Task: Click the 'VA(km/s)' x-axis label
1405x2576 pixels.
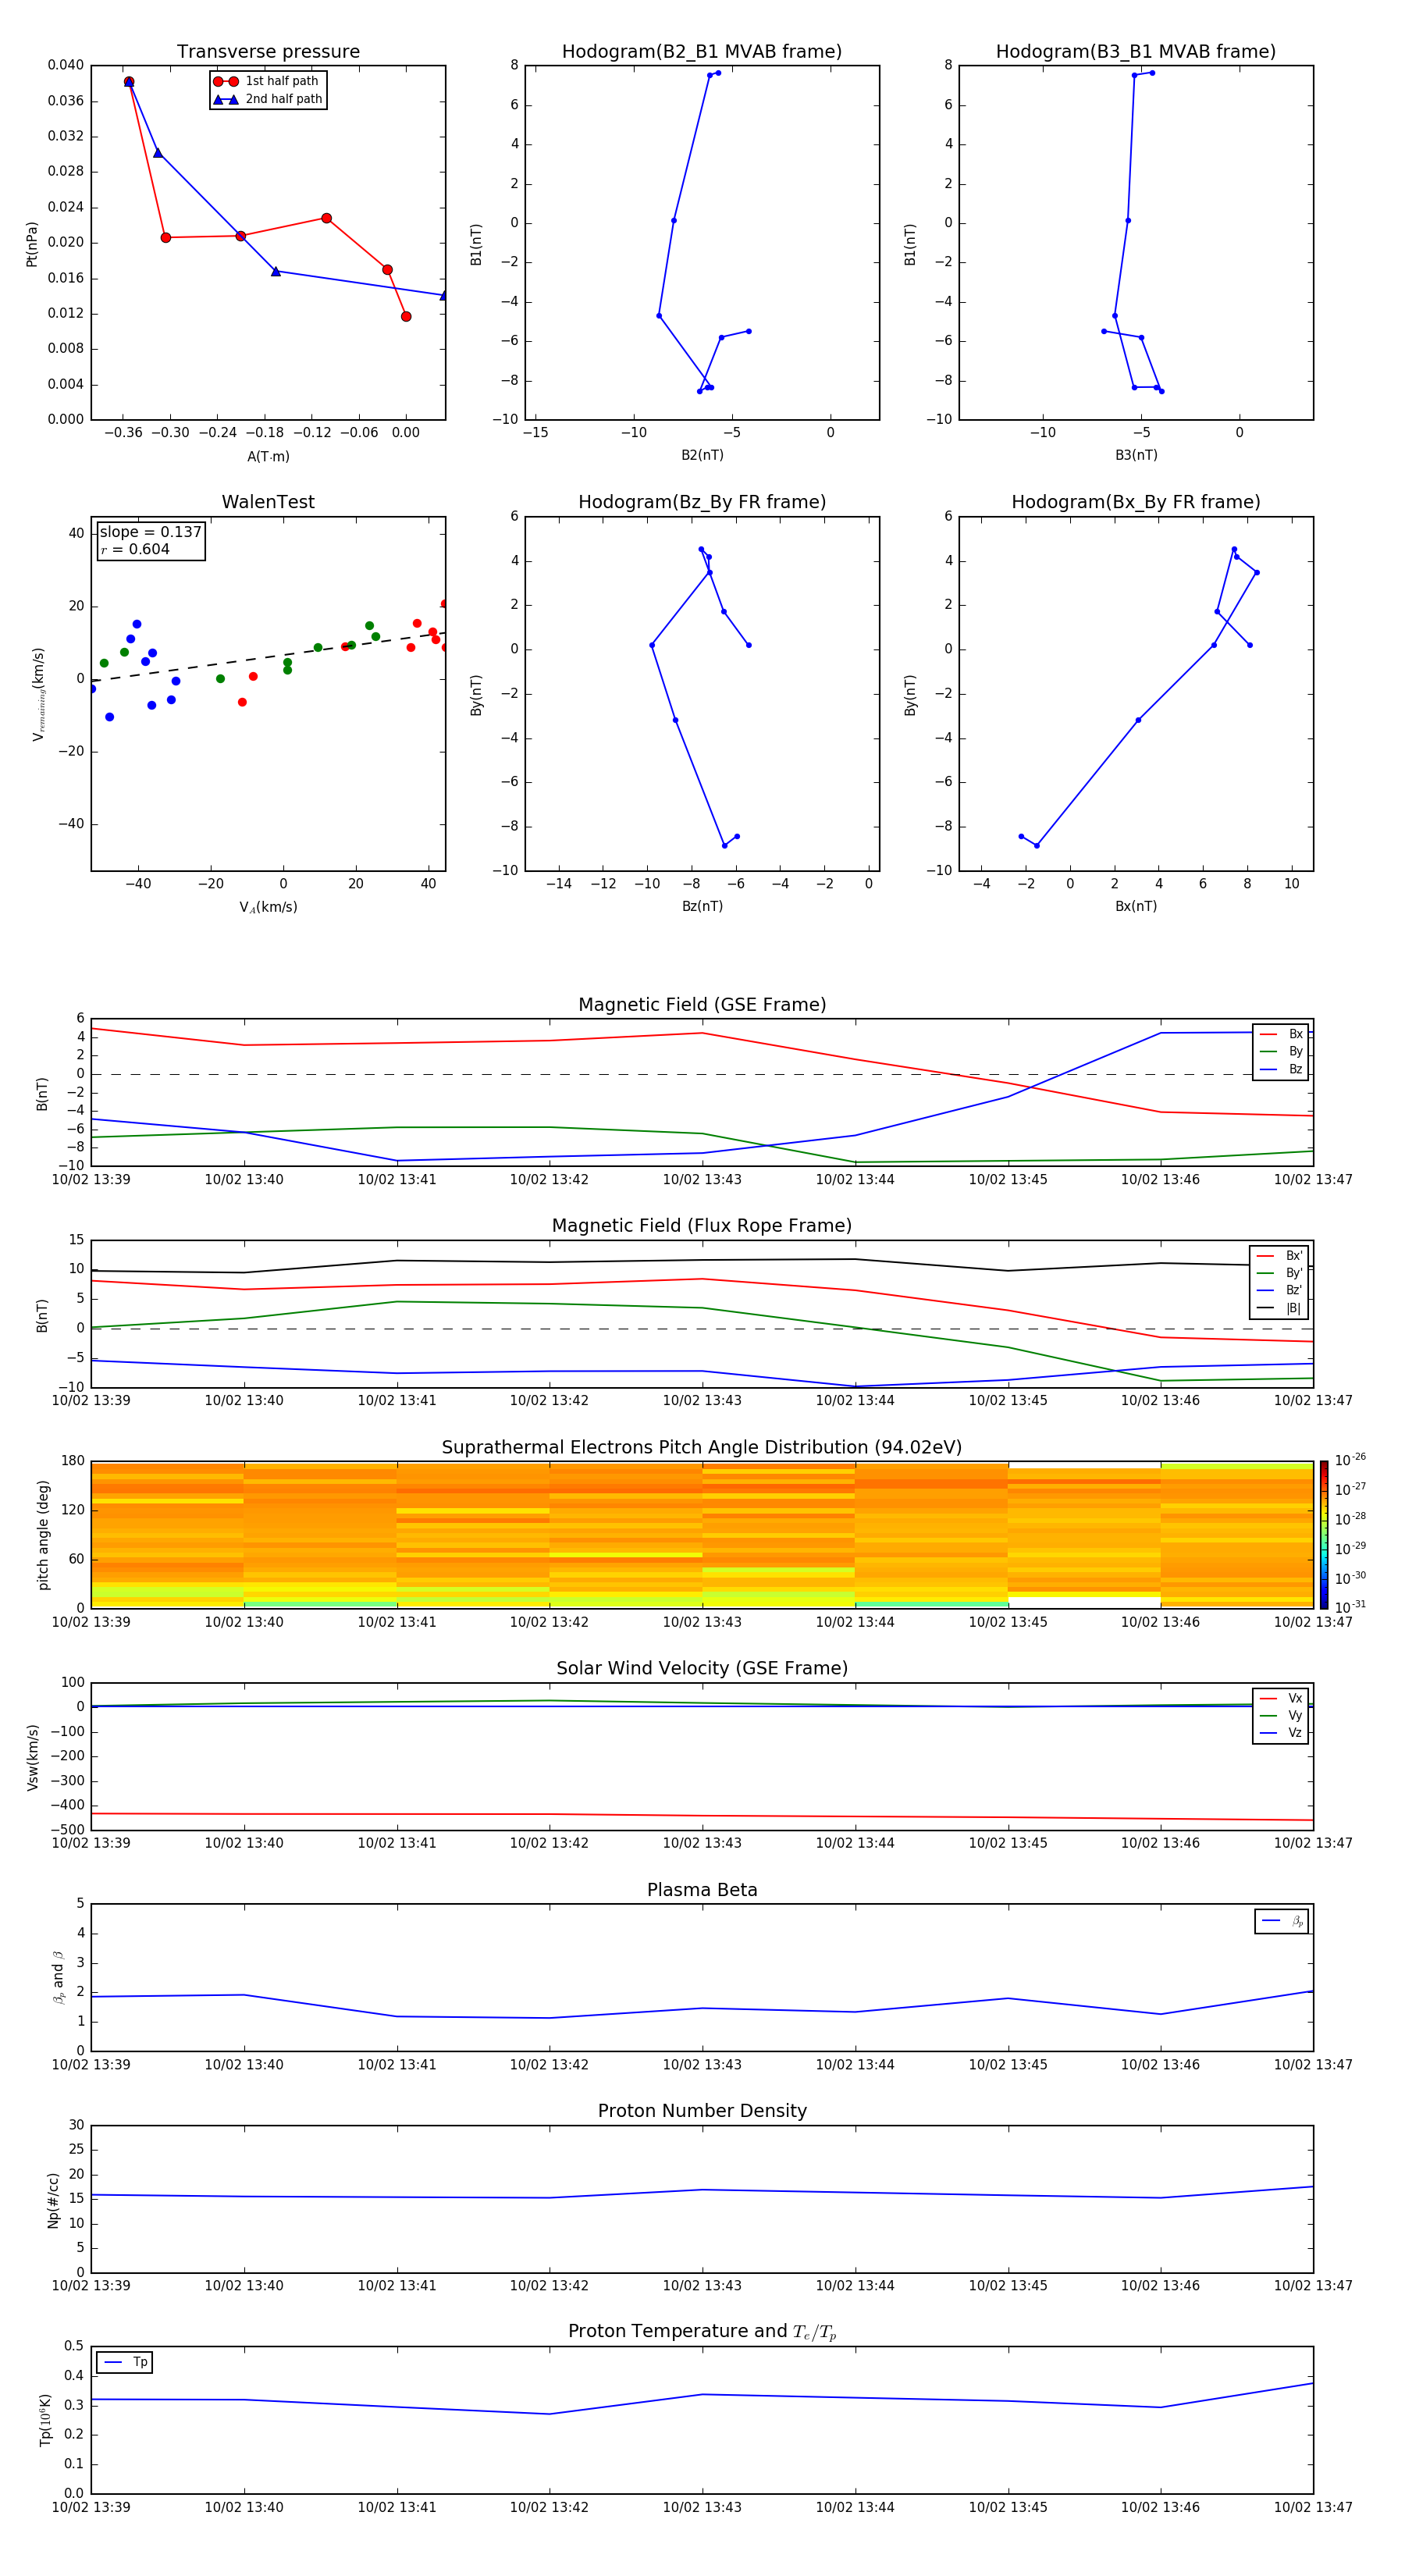Action: click(x=268, y=907)
